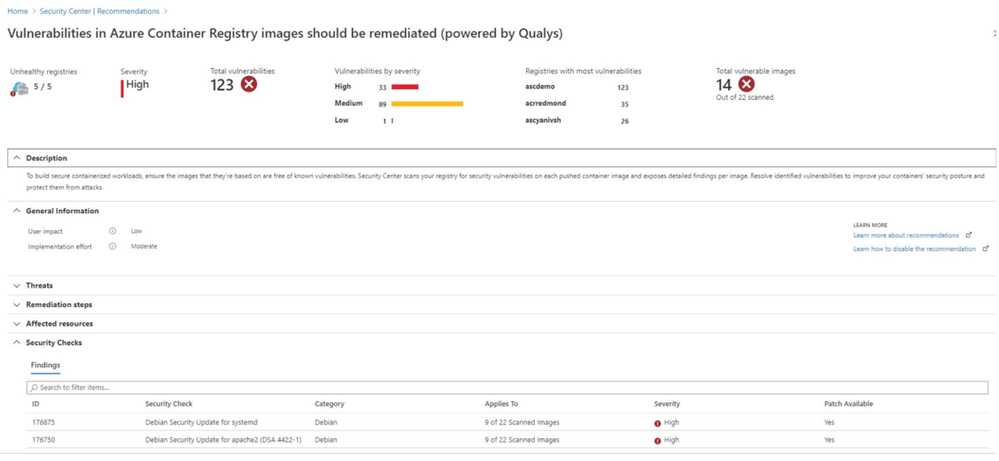Click the Home breadcrumb link
This screenshot has width=999, height=461.
tap(17, 11)
